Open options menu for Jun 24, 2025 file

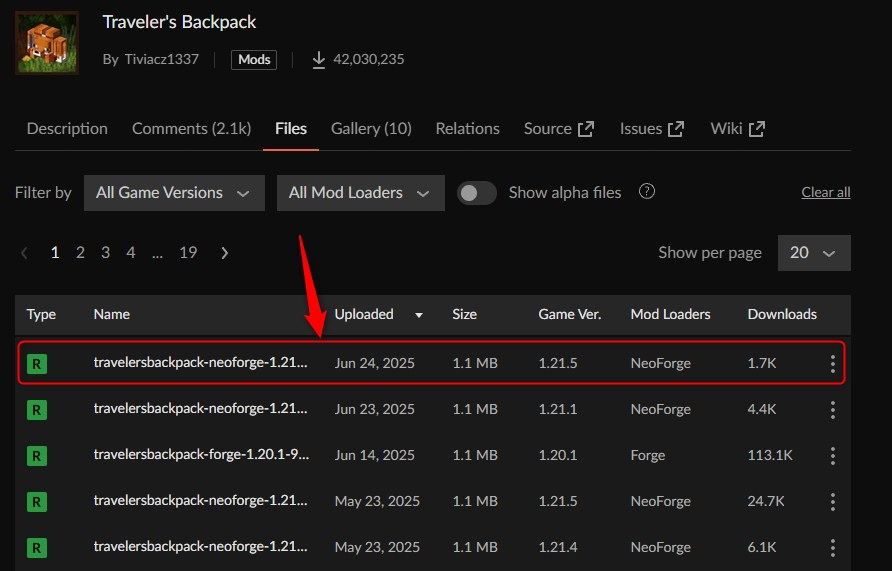(x=832, y=363)
